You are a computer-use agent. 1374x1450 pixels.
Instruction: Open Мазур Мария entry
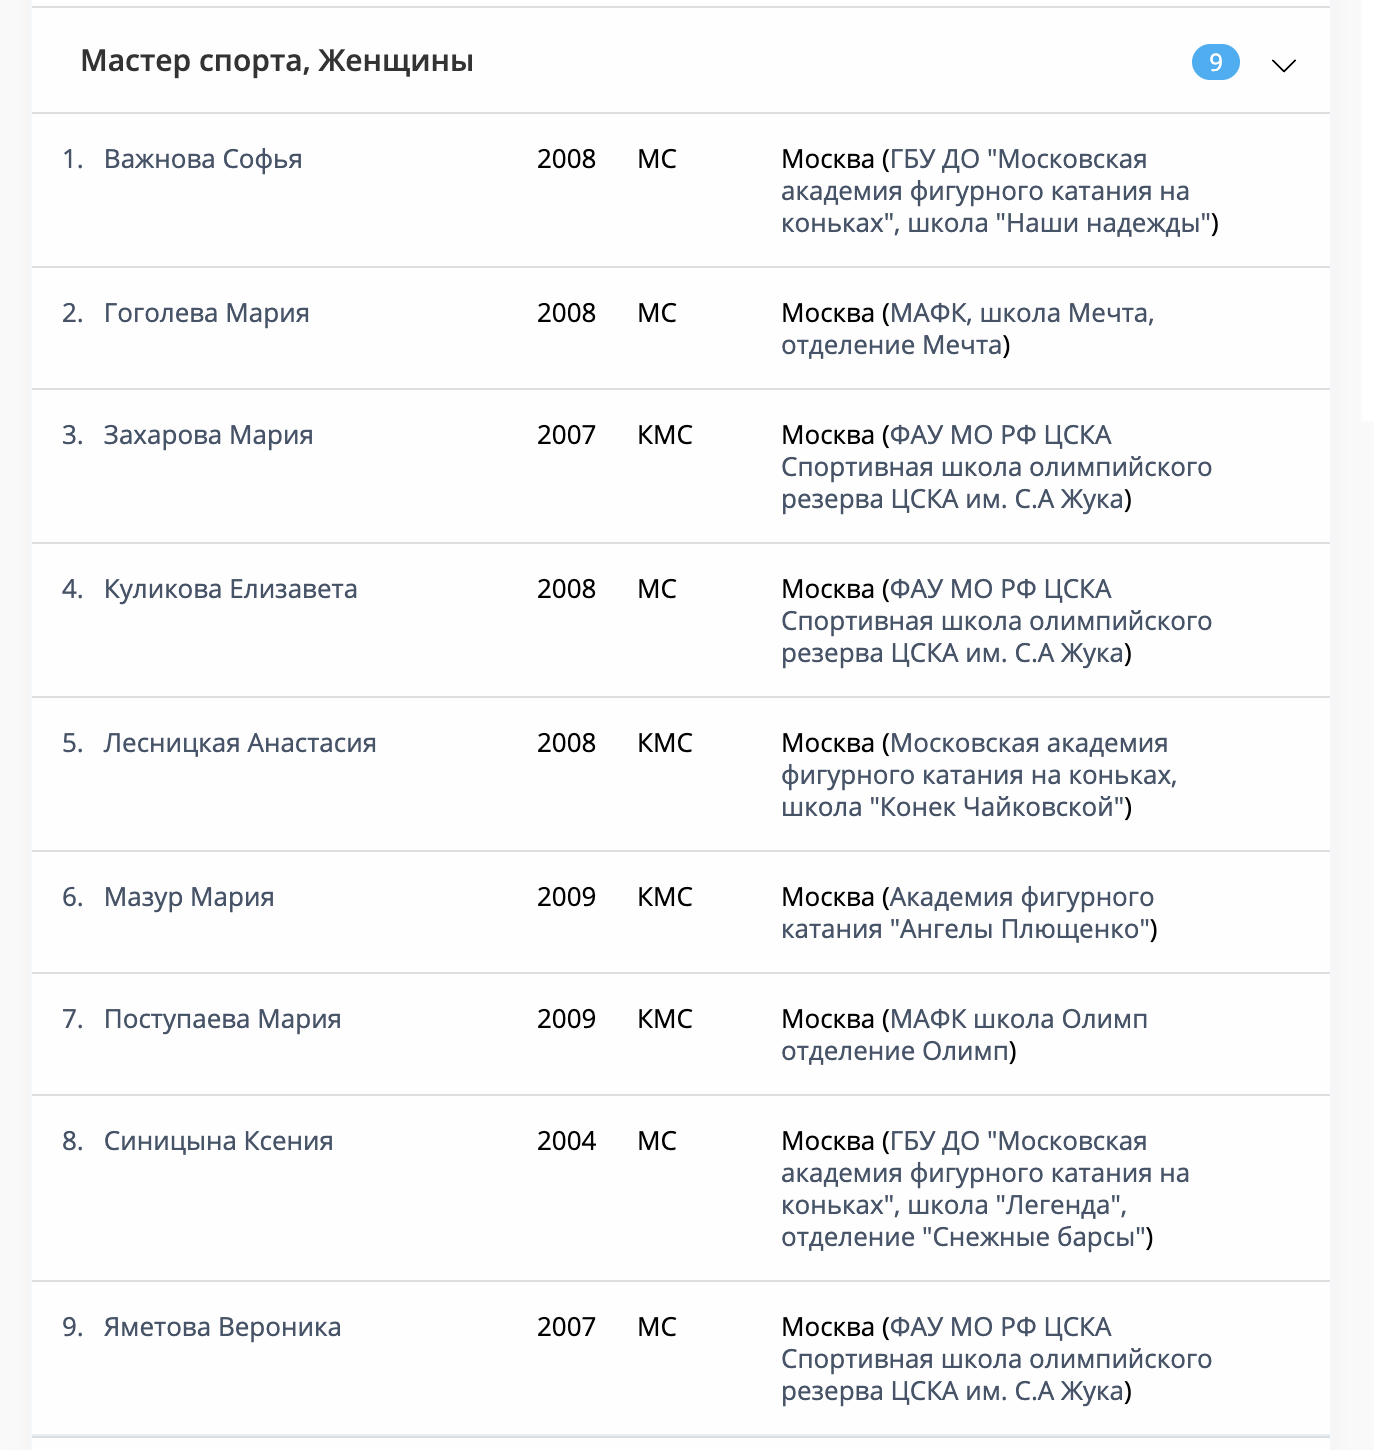(189, 897)
